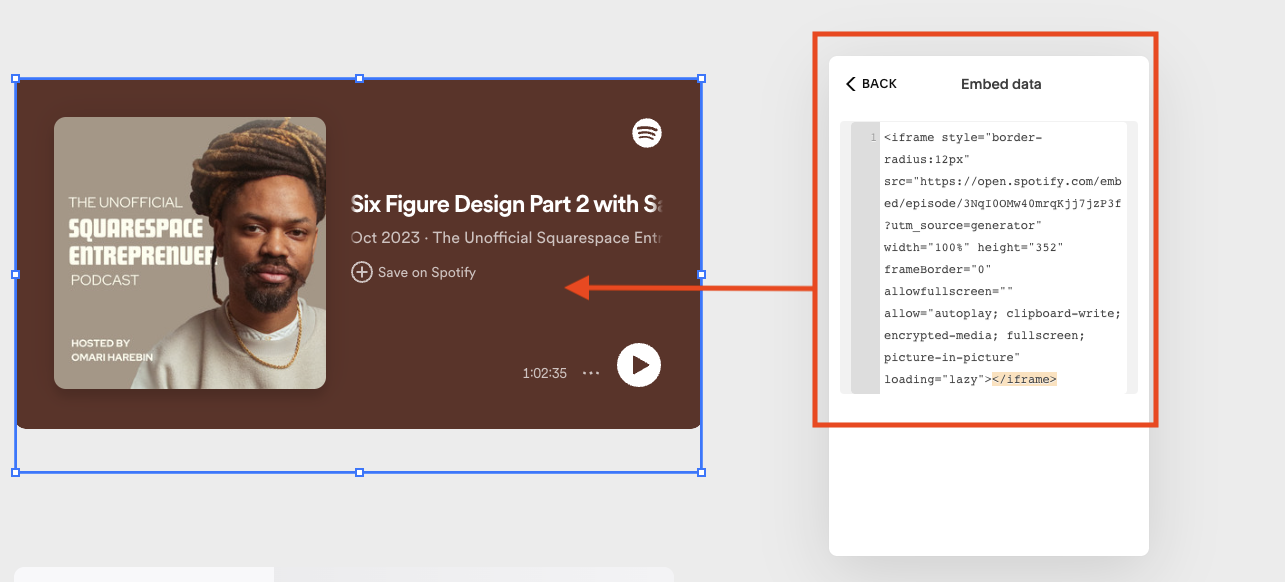Click the plus icon beside Save on Spotify
This screenshot has width=1285, height=582.
tap(362, 272)
